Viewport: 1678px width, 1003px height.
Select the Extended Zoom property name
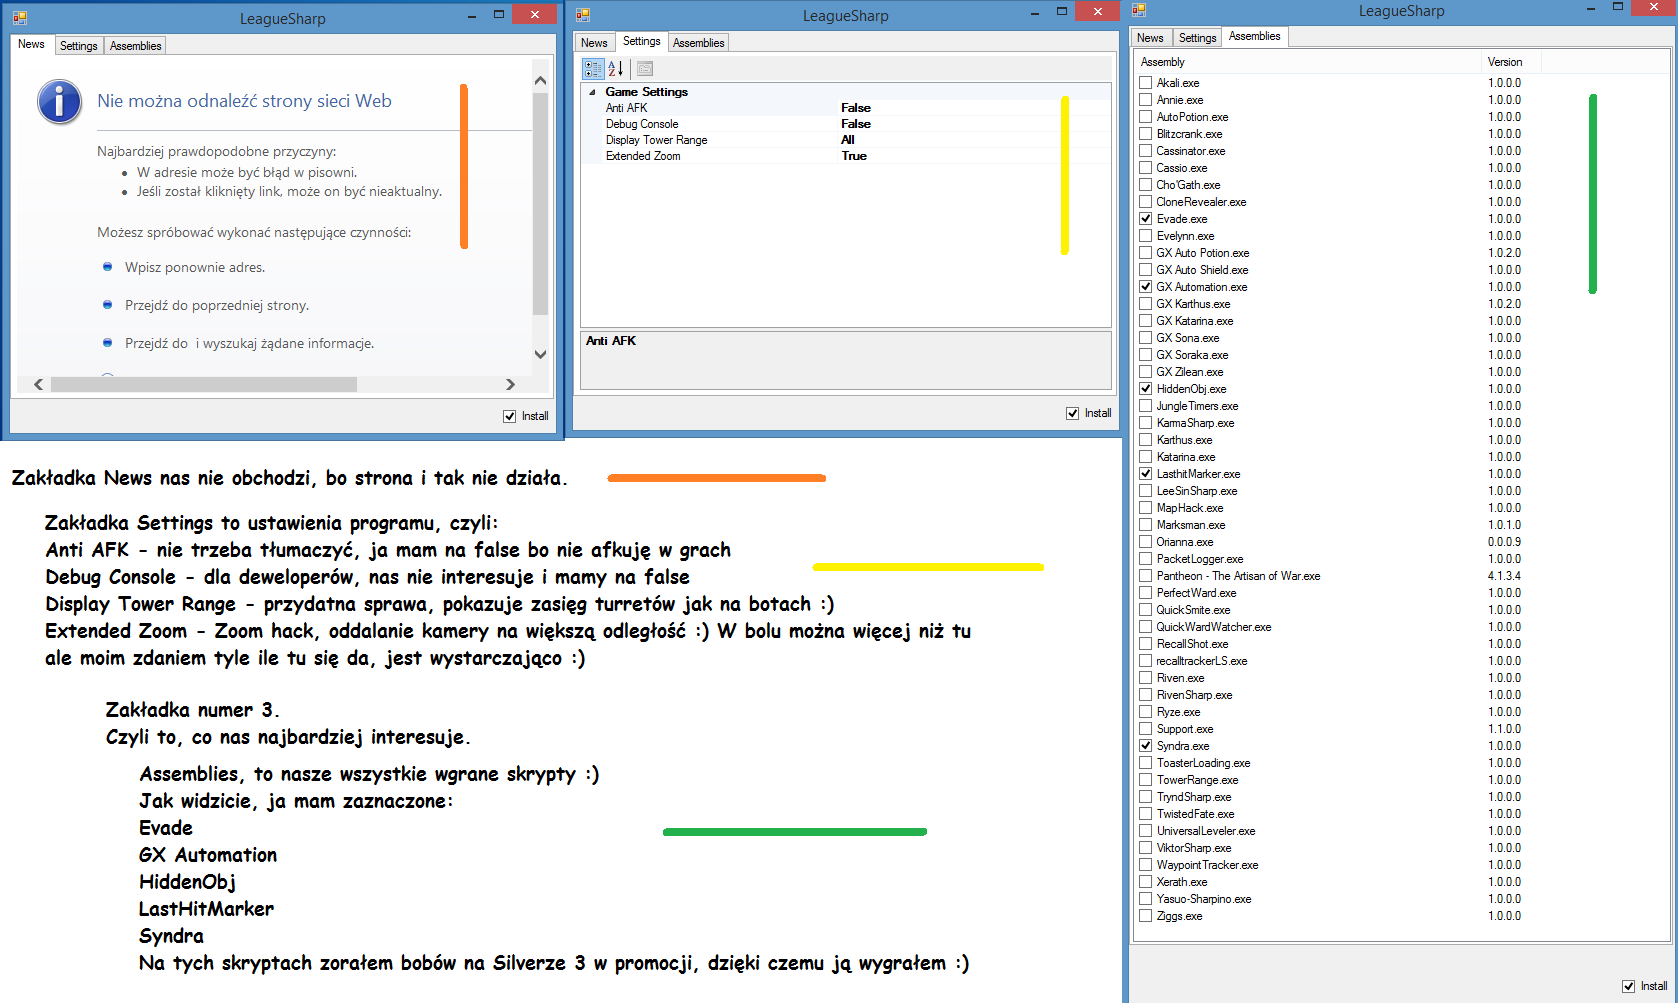643,156
